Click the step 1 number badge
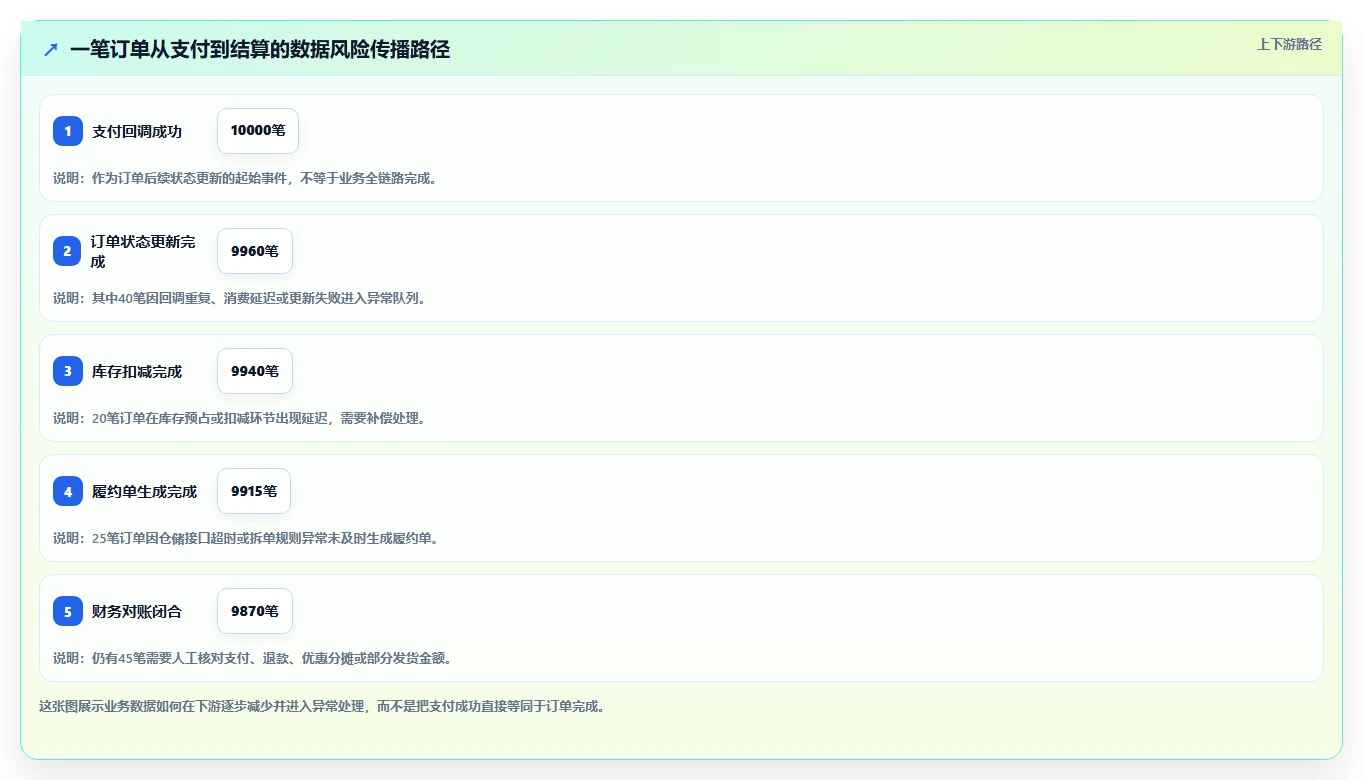The image size is (1363, 780). click(68, 131)
